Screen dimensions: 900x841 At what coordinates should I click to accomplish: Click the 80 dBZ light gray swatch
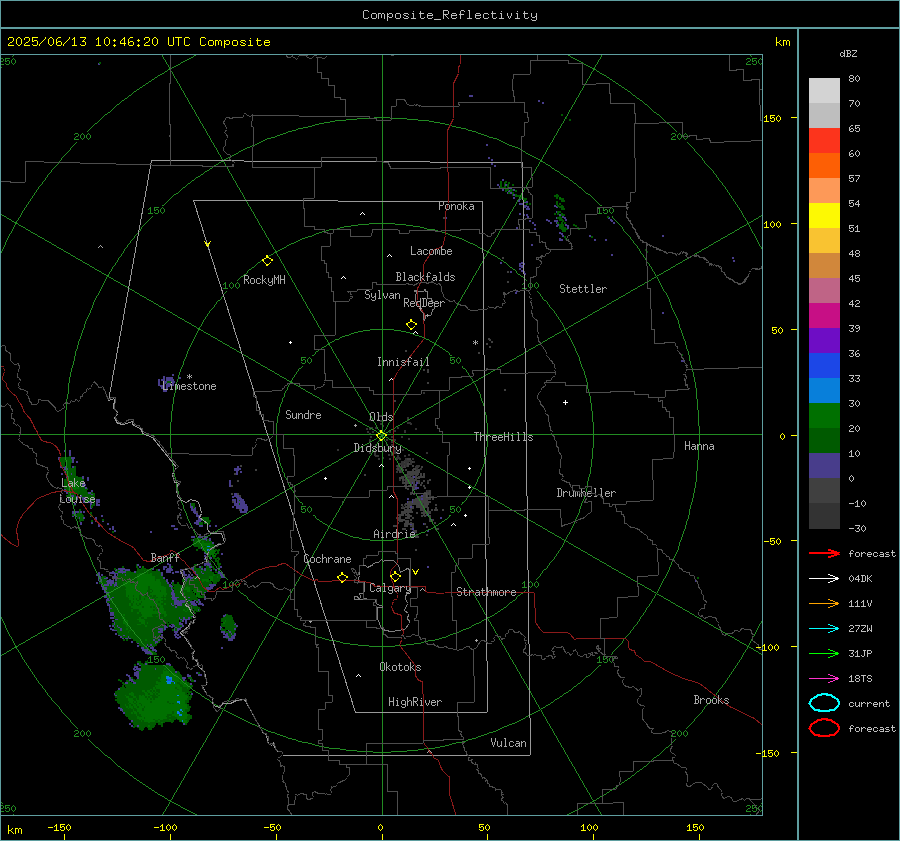click(x=824, y=90)
